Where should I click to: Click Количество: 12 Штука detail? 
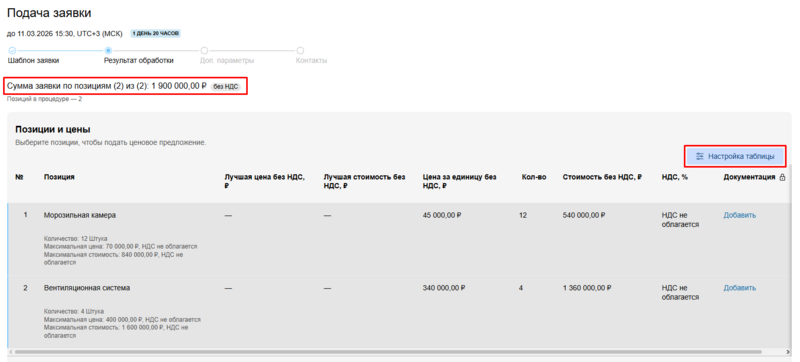pyautogui.click(x=76, y=238)
